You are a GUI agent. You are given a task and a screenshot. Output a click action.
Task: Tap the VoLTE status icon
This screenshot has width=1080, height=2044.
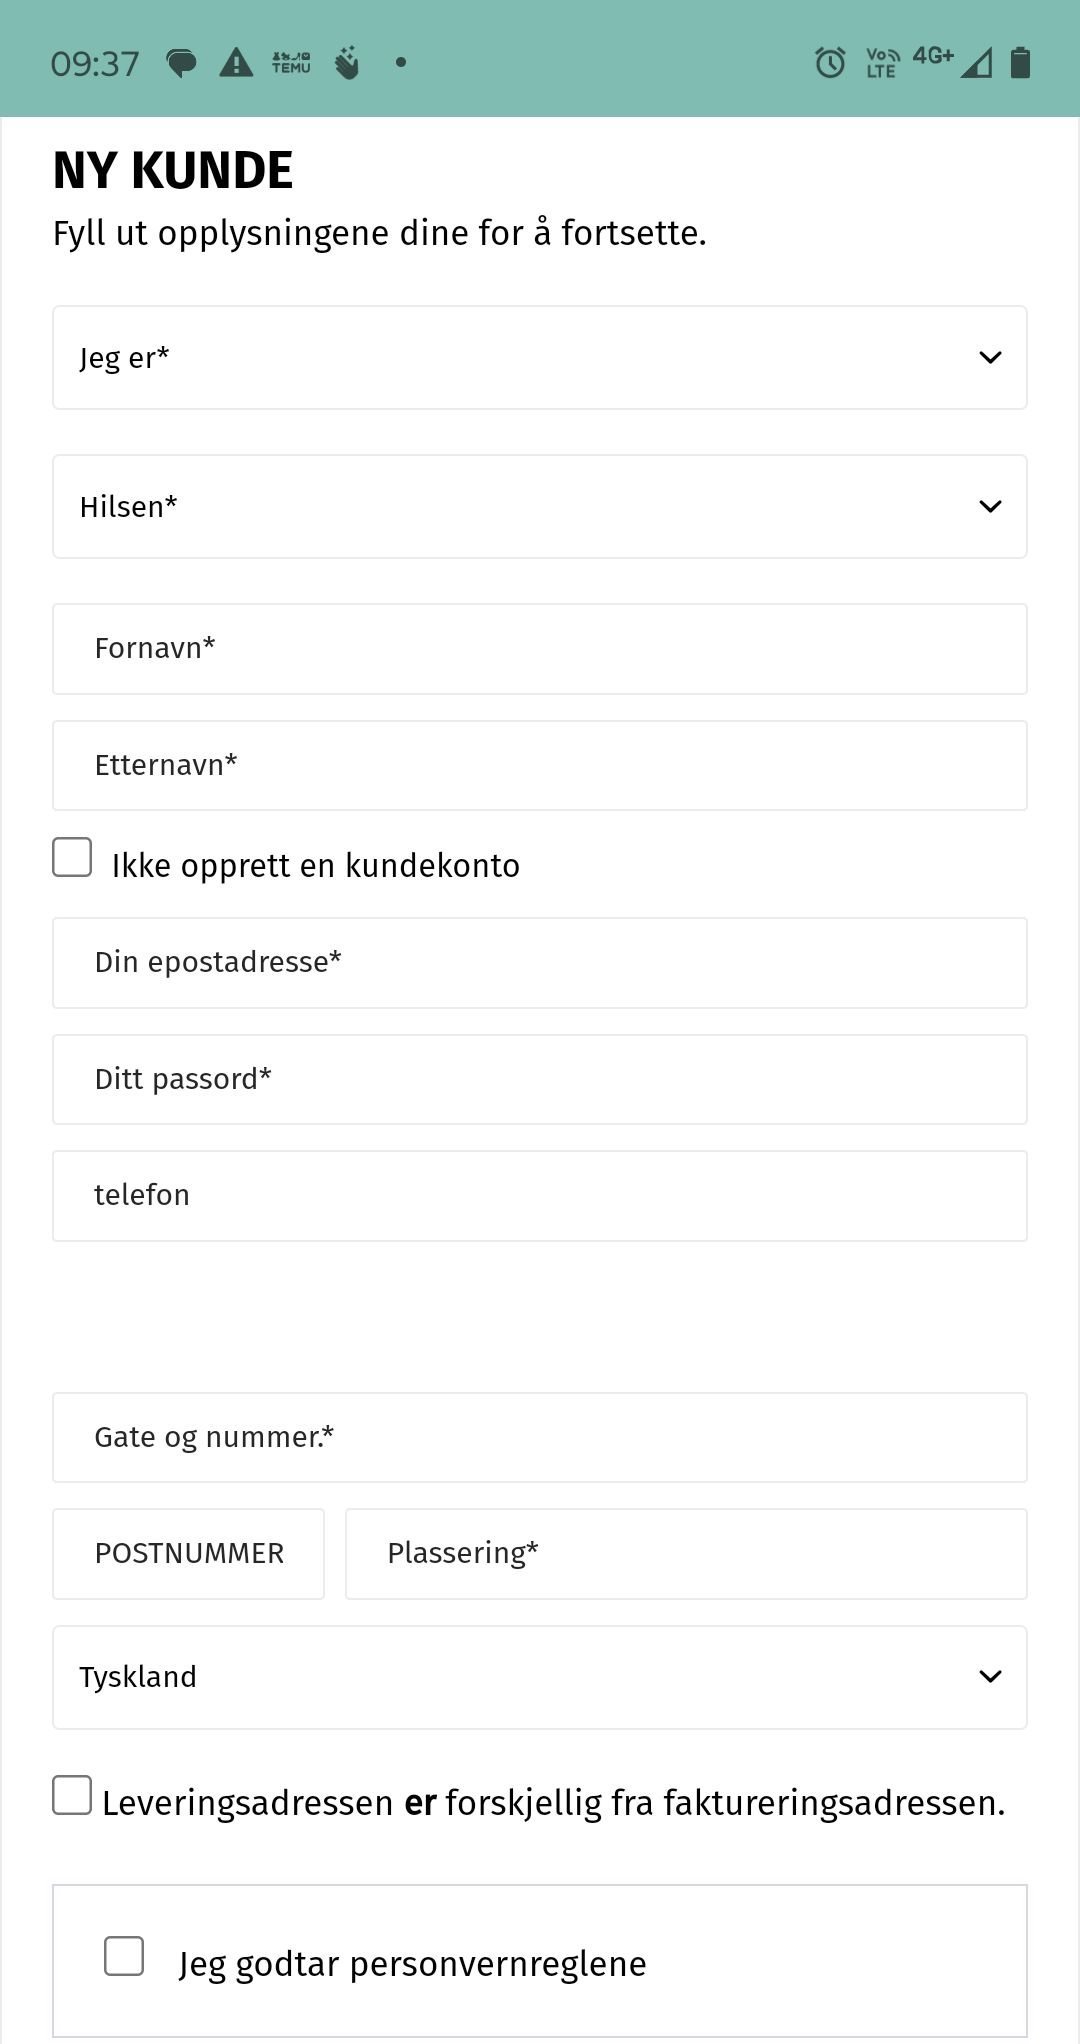[882, 63]
